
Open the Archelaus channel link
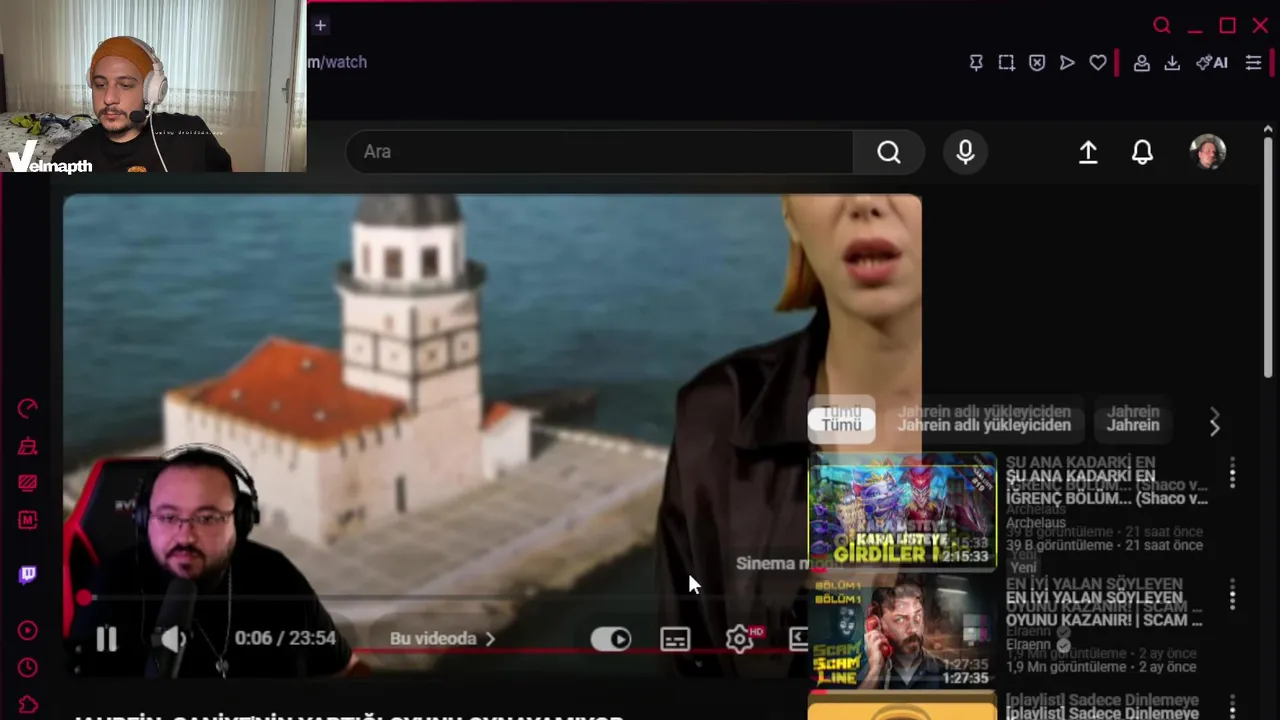coord(1036,523)
